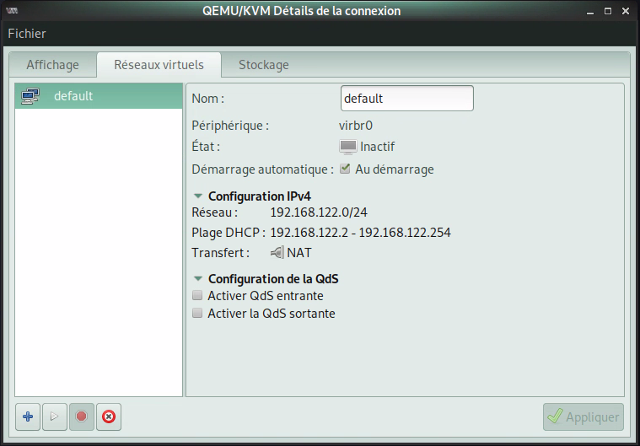Click the monitor icon next to Inactif
Screen dimensions: 640x446
pos(348,146)
